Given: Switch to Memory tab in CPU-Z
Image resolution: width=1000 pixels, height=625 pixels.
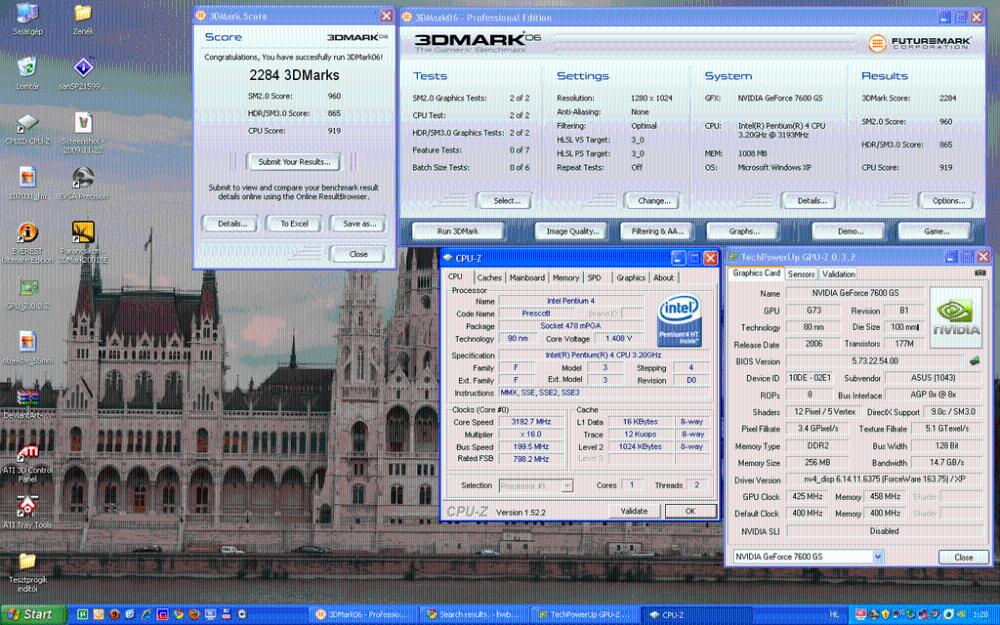Looking at the screenshot, I should (566, 277).
